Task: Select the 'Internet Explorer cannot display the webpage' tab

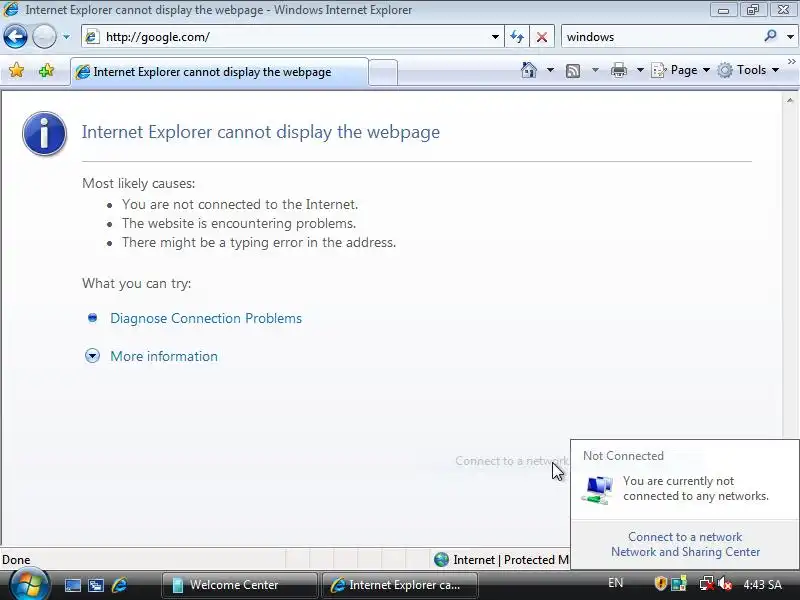Action: point(219,72)
